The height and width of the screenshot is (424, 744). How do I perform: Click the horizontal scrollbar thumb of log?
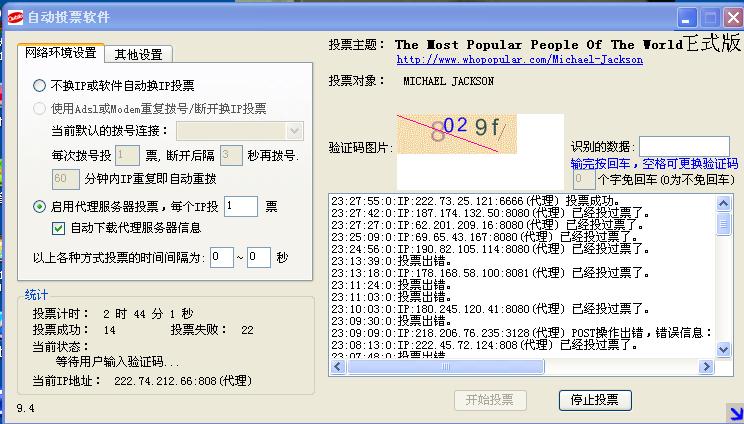pos(446,367)
